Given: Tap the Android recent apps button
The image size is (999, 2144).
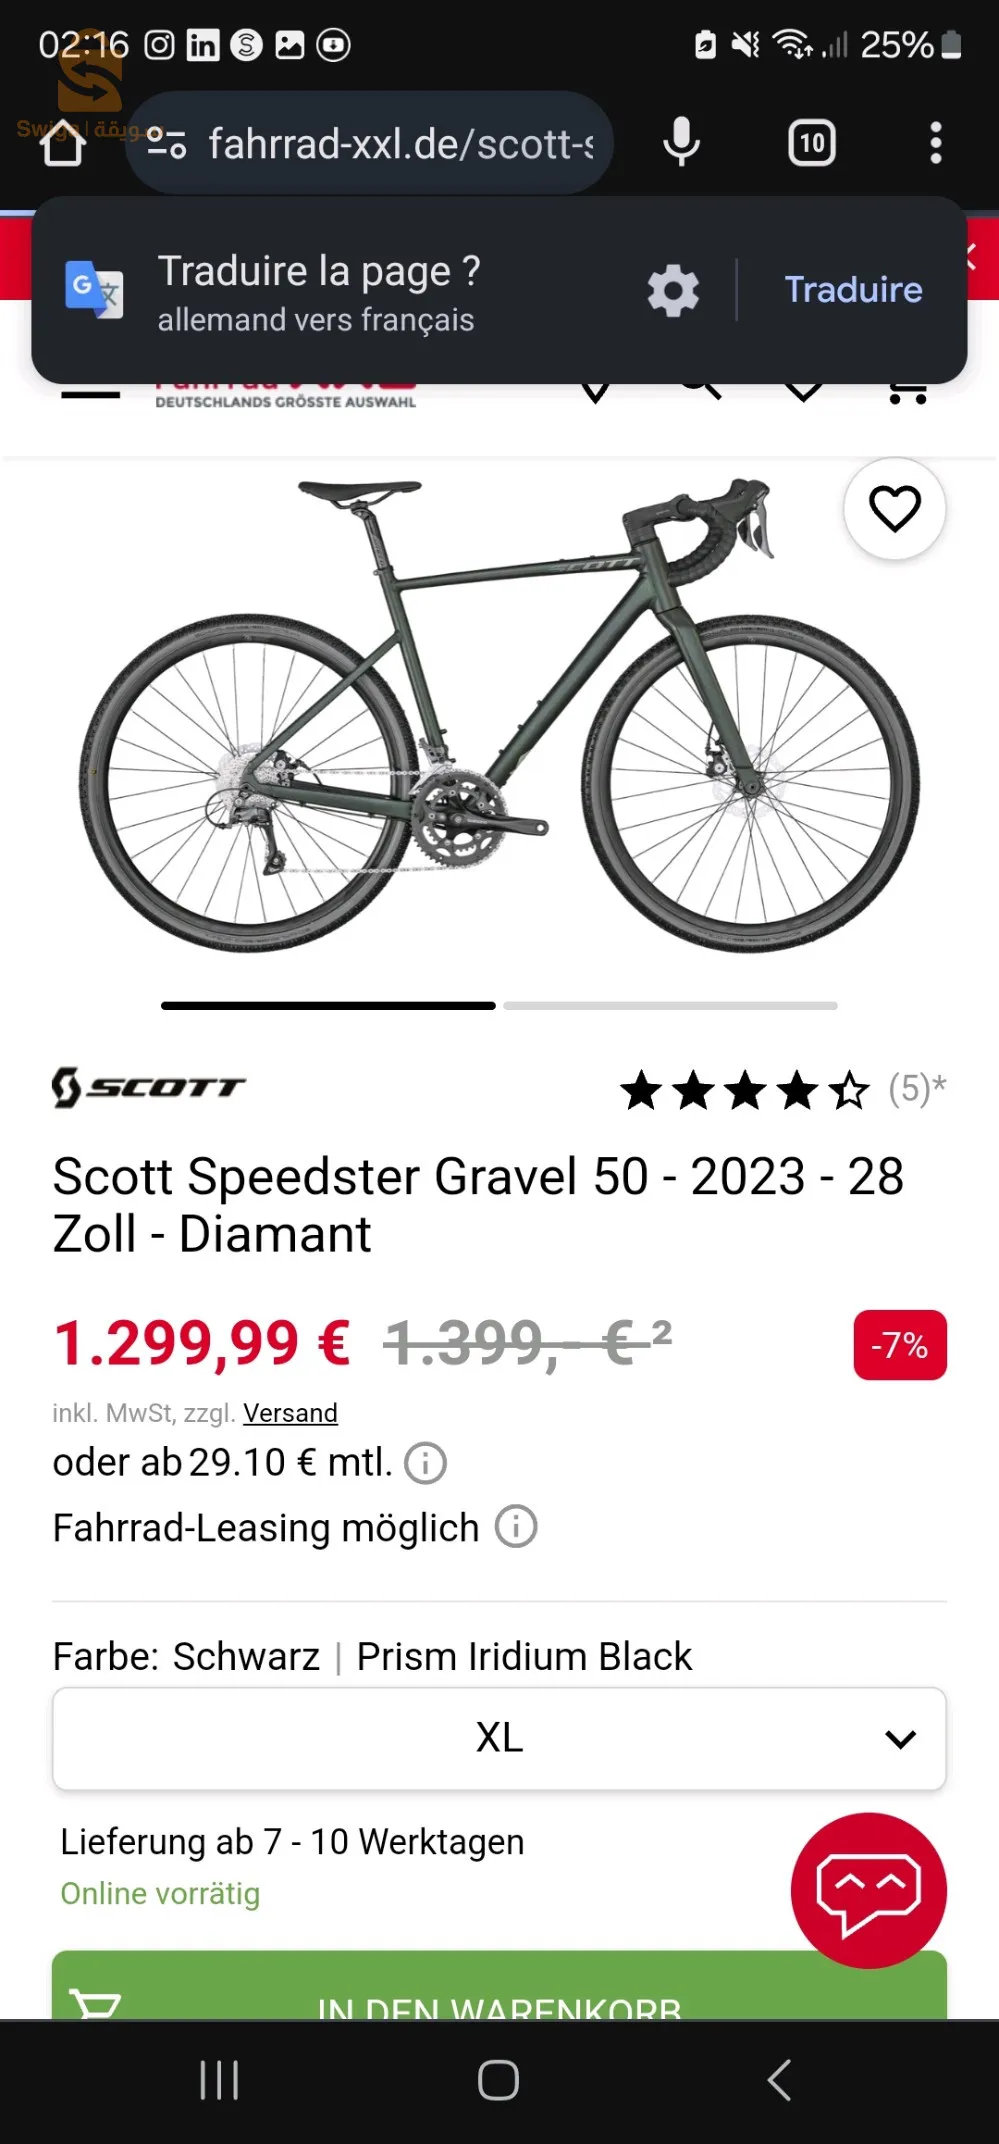Looking at the screenshot, I should pyautogui.click(x=219, y=2081).
